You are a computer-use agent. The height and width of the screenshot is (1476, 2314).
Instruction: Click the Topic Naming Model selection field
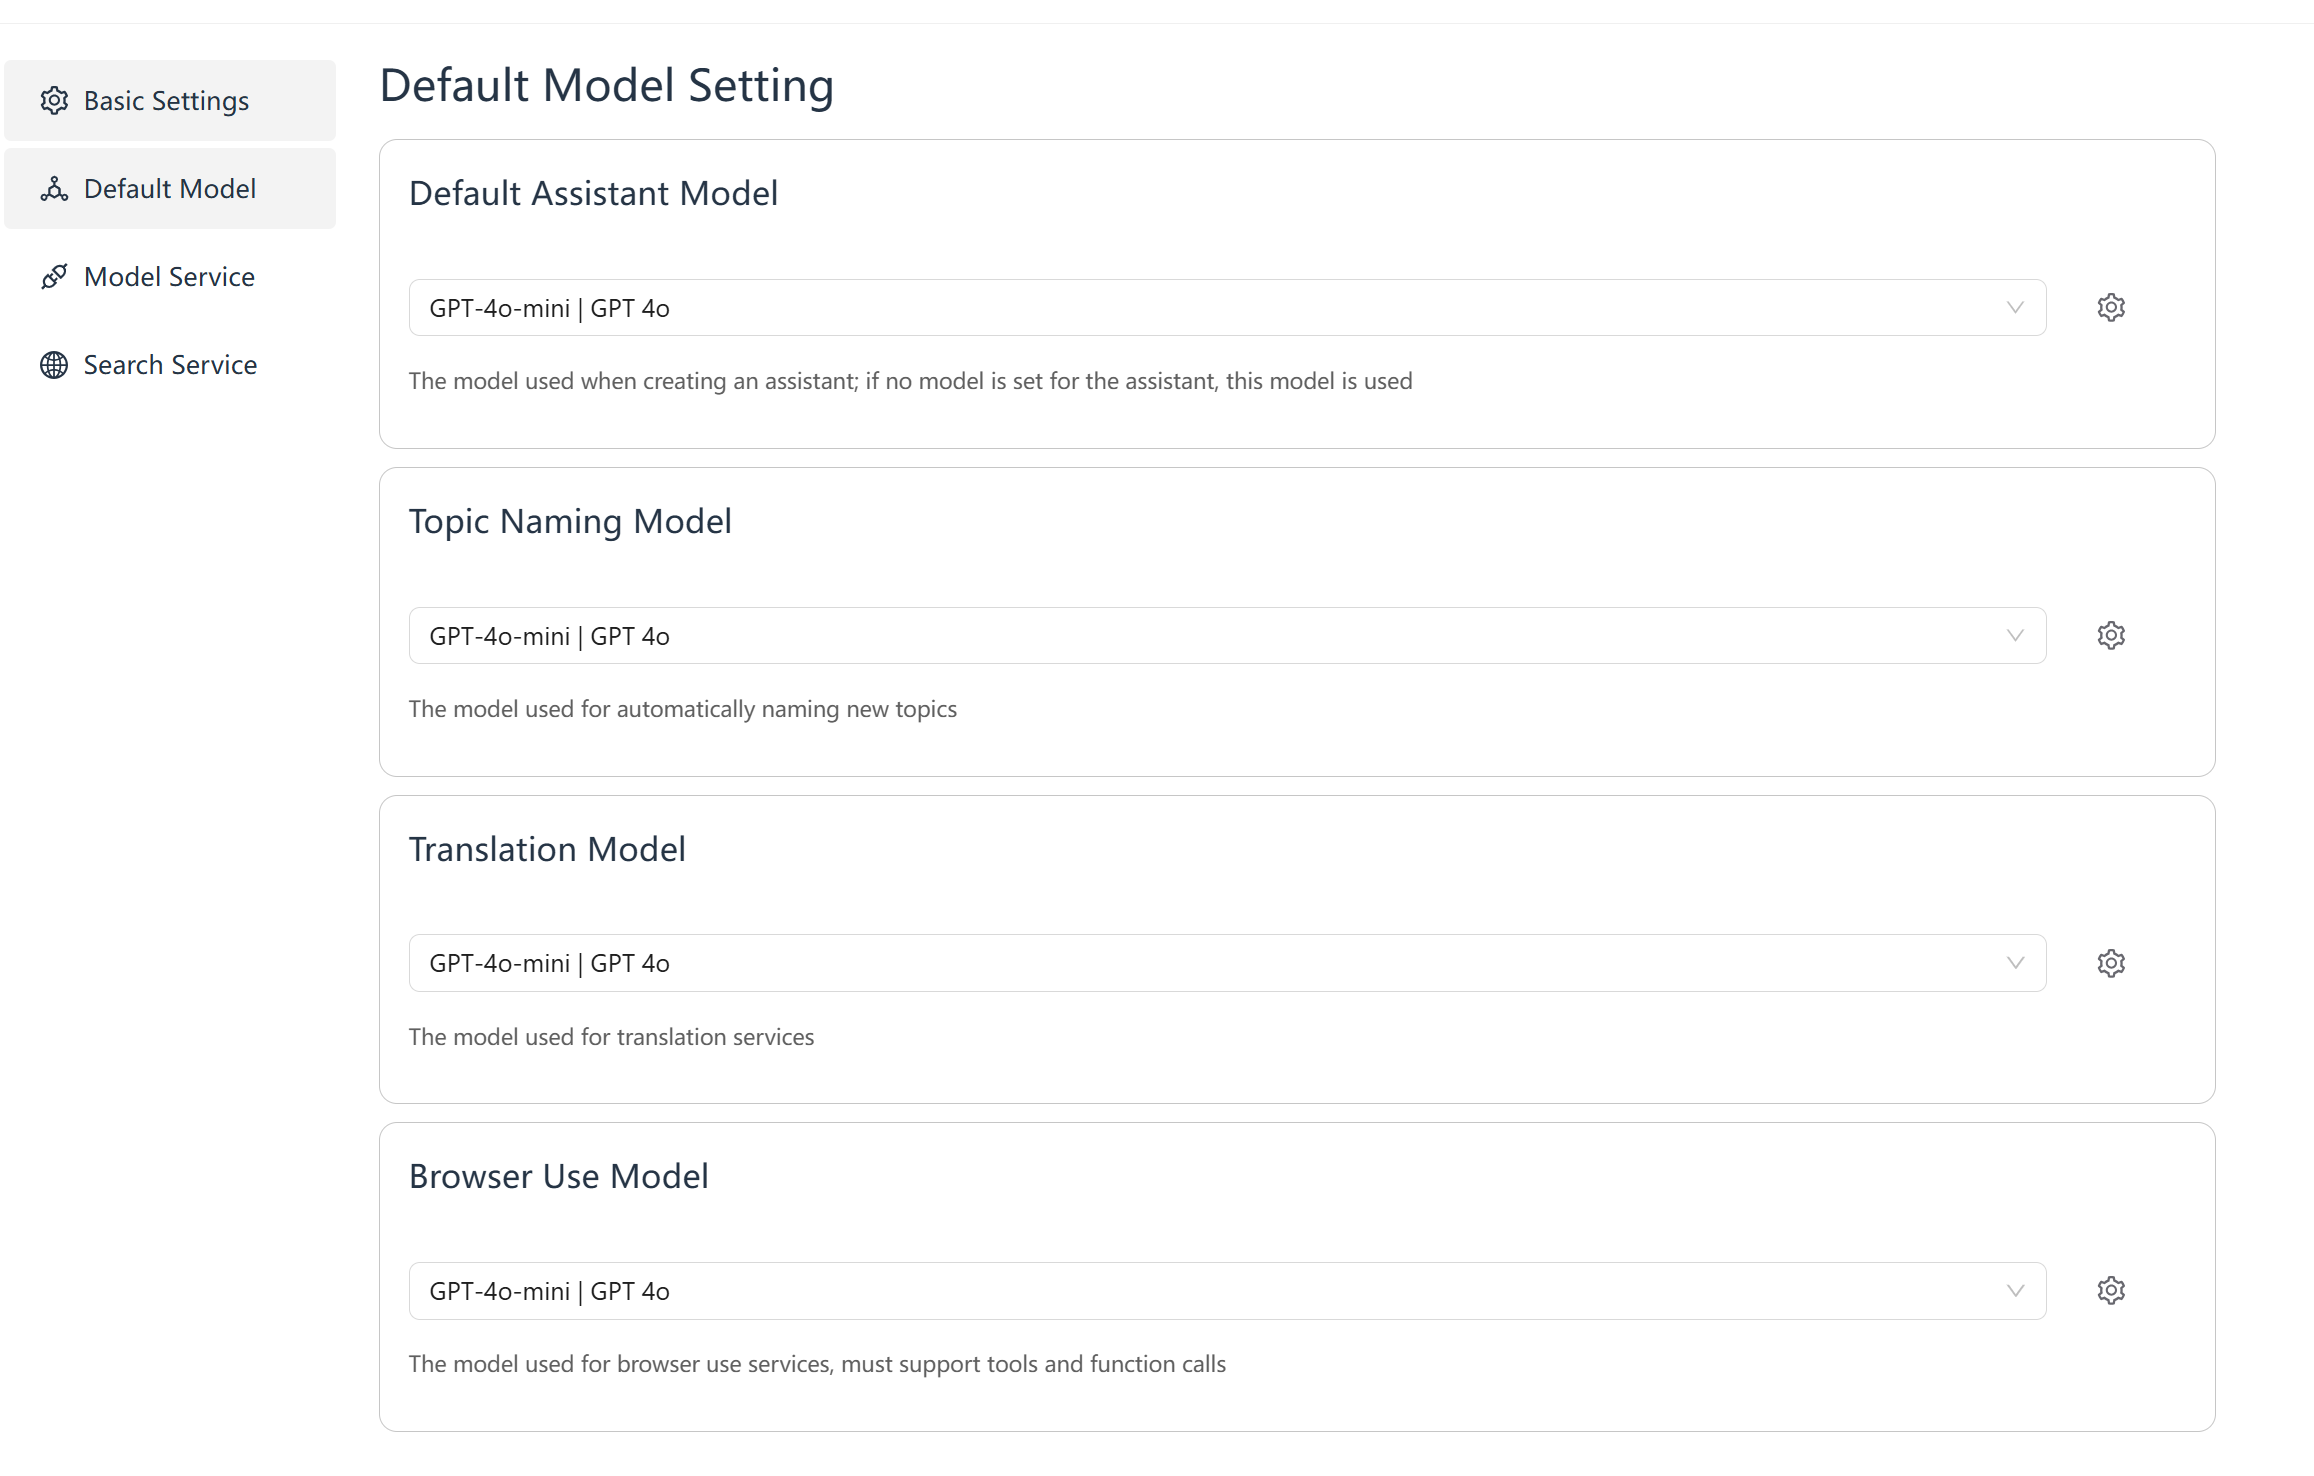tap(1227, 636)
